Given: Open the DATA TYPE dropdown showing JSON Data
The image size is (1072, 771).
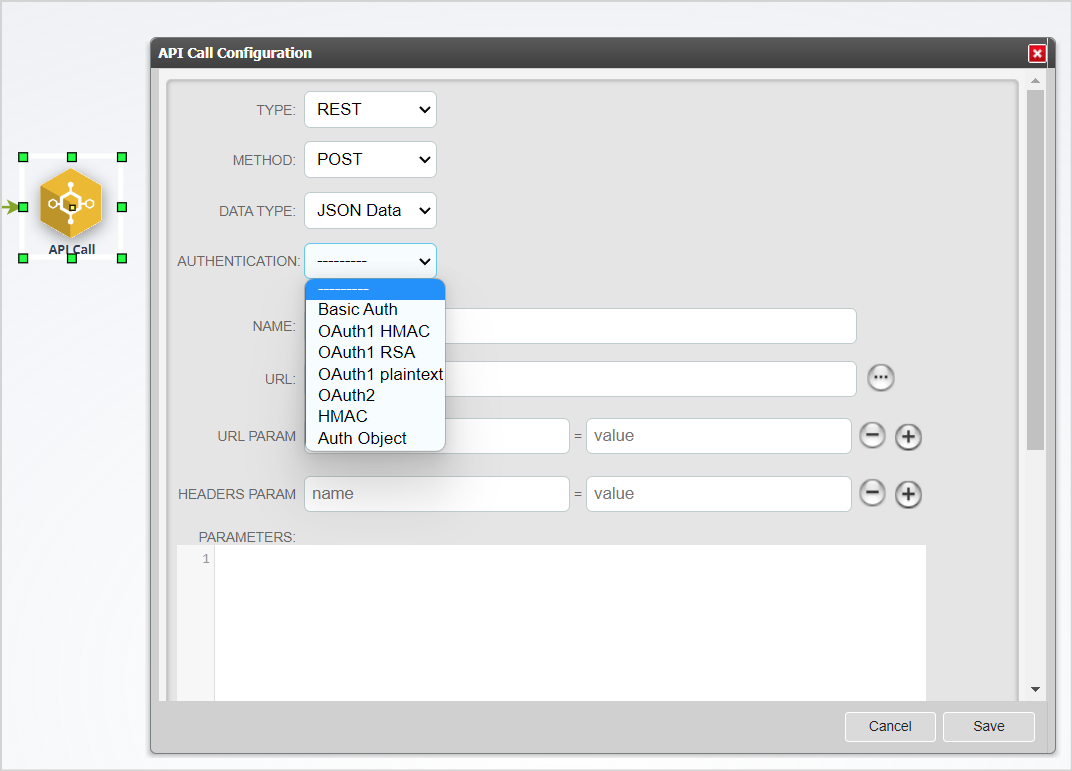Looking at the screenshot, I should pos(371,211).
